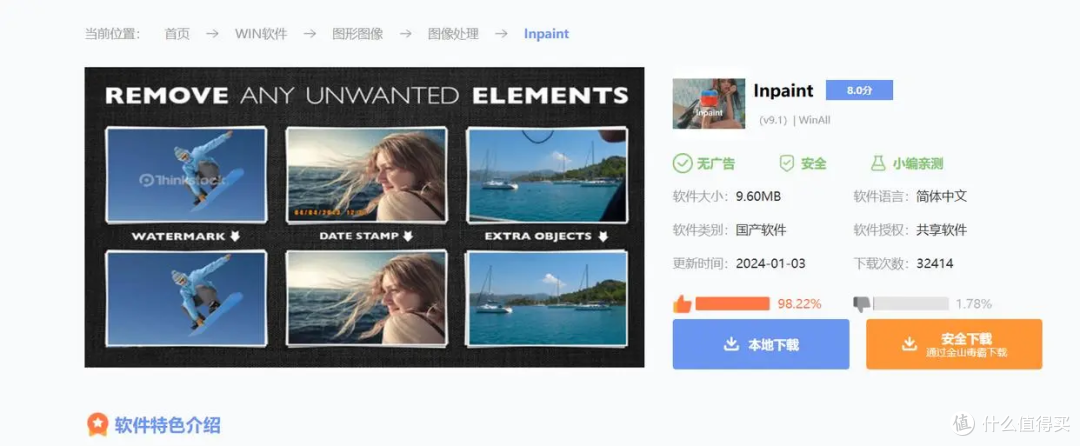The image size is (1080, 446).
Task: Open WIN软件 breadcrumb link
Action: pos(261,34)
